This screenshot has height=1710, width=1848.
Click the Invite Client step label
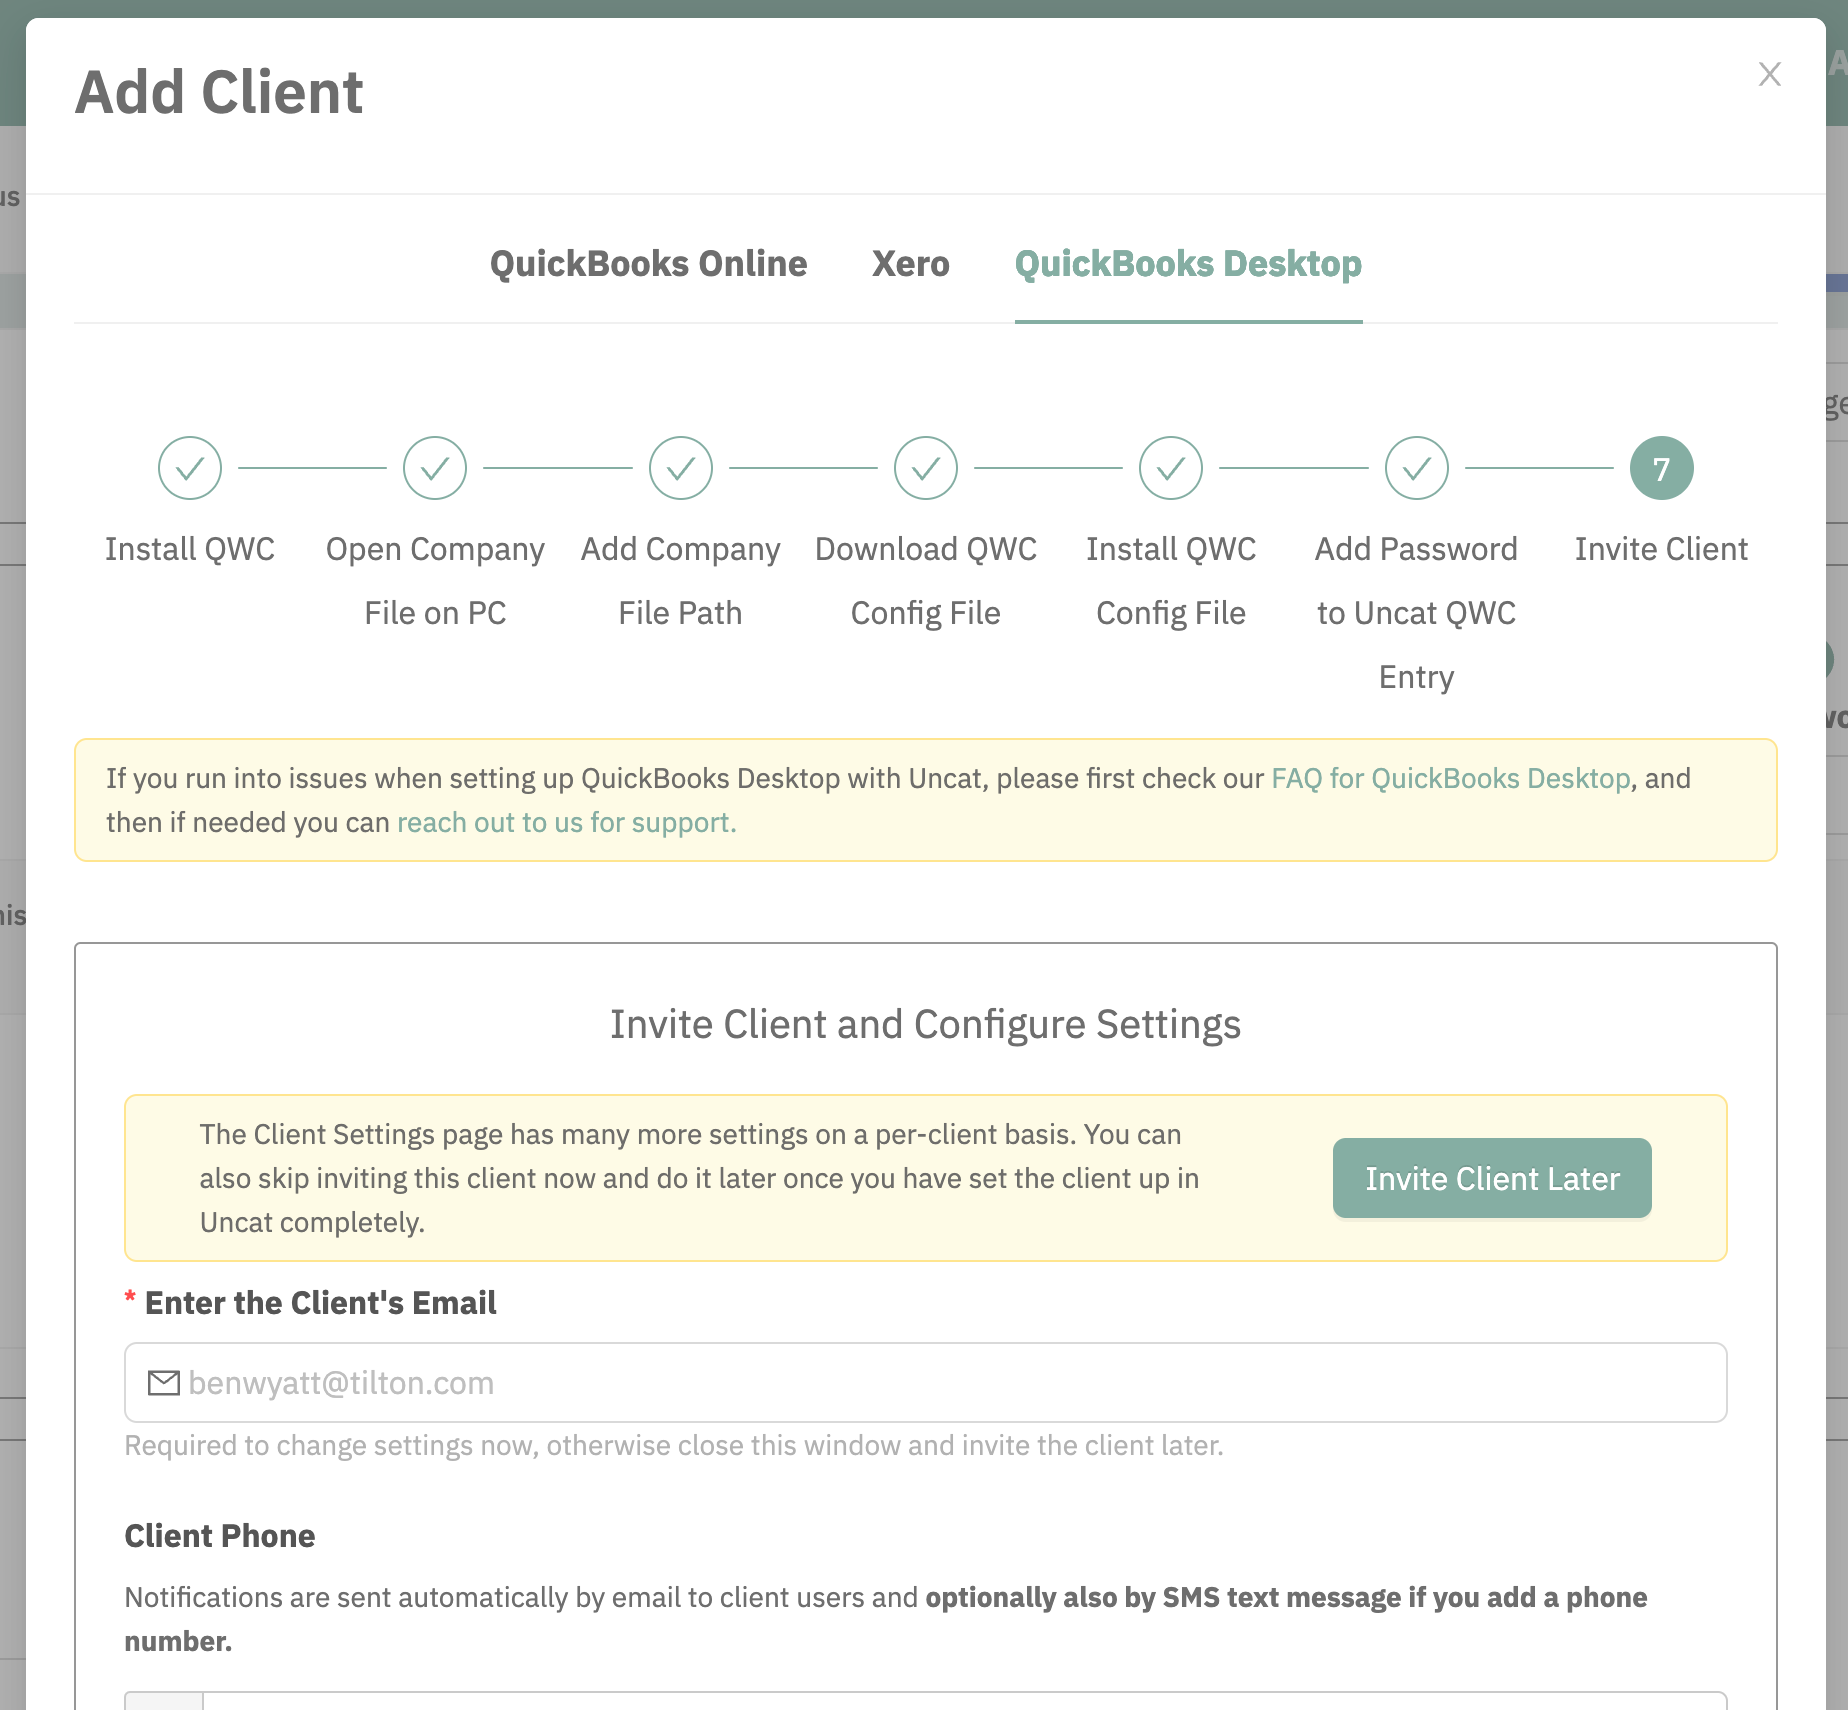1662,549
